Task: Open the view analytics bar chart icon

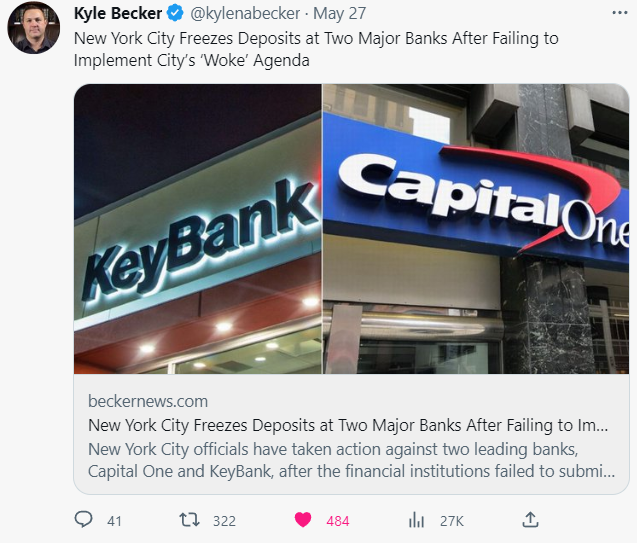Action: [416, 520]
